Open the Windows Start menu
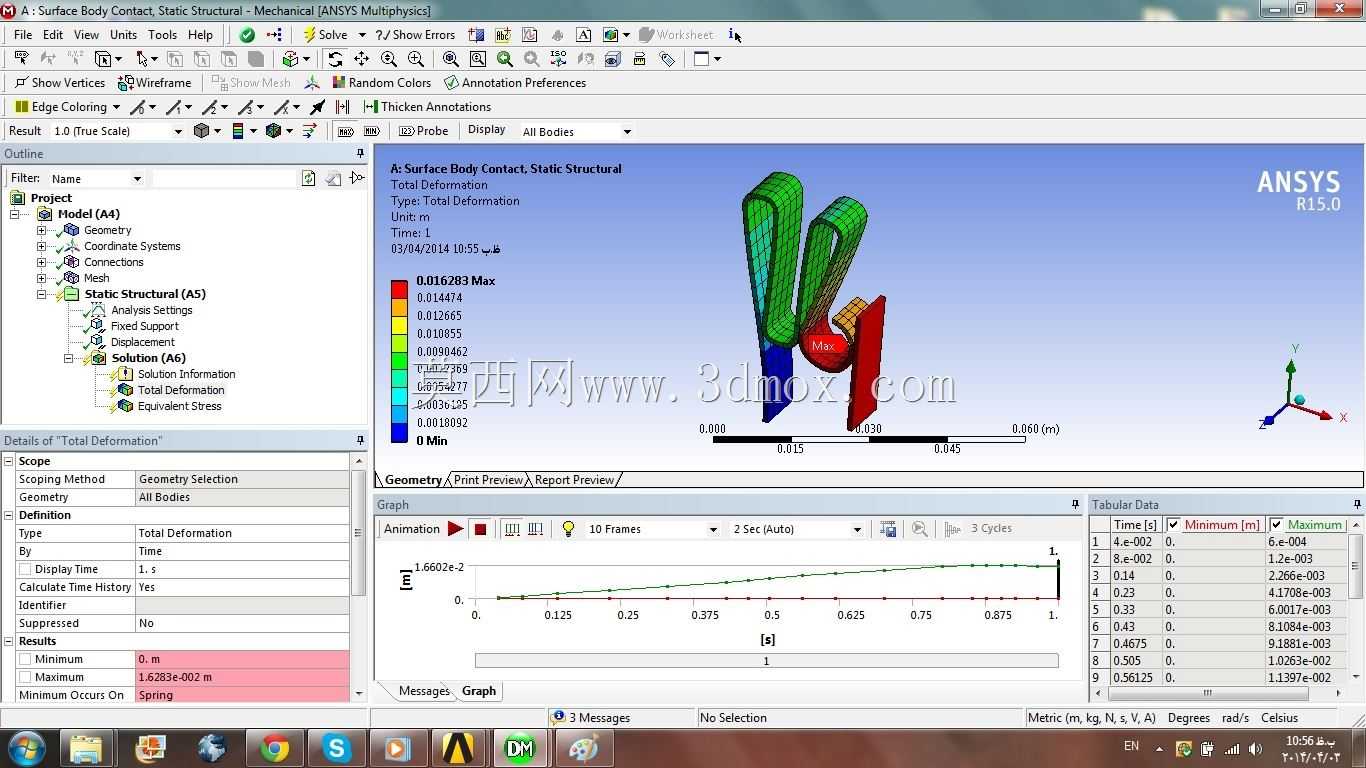 pos(27,748)
